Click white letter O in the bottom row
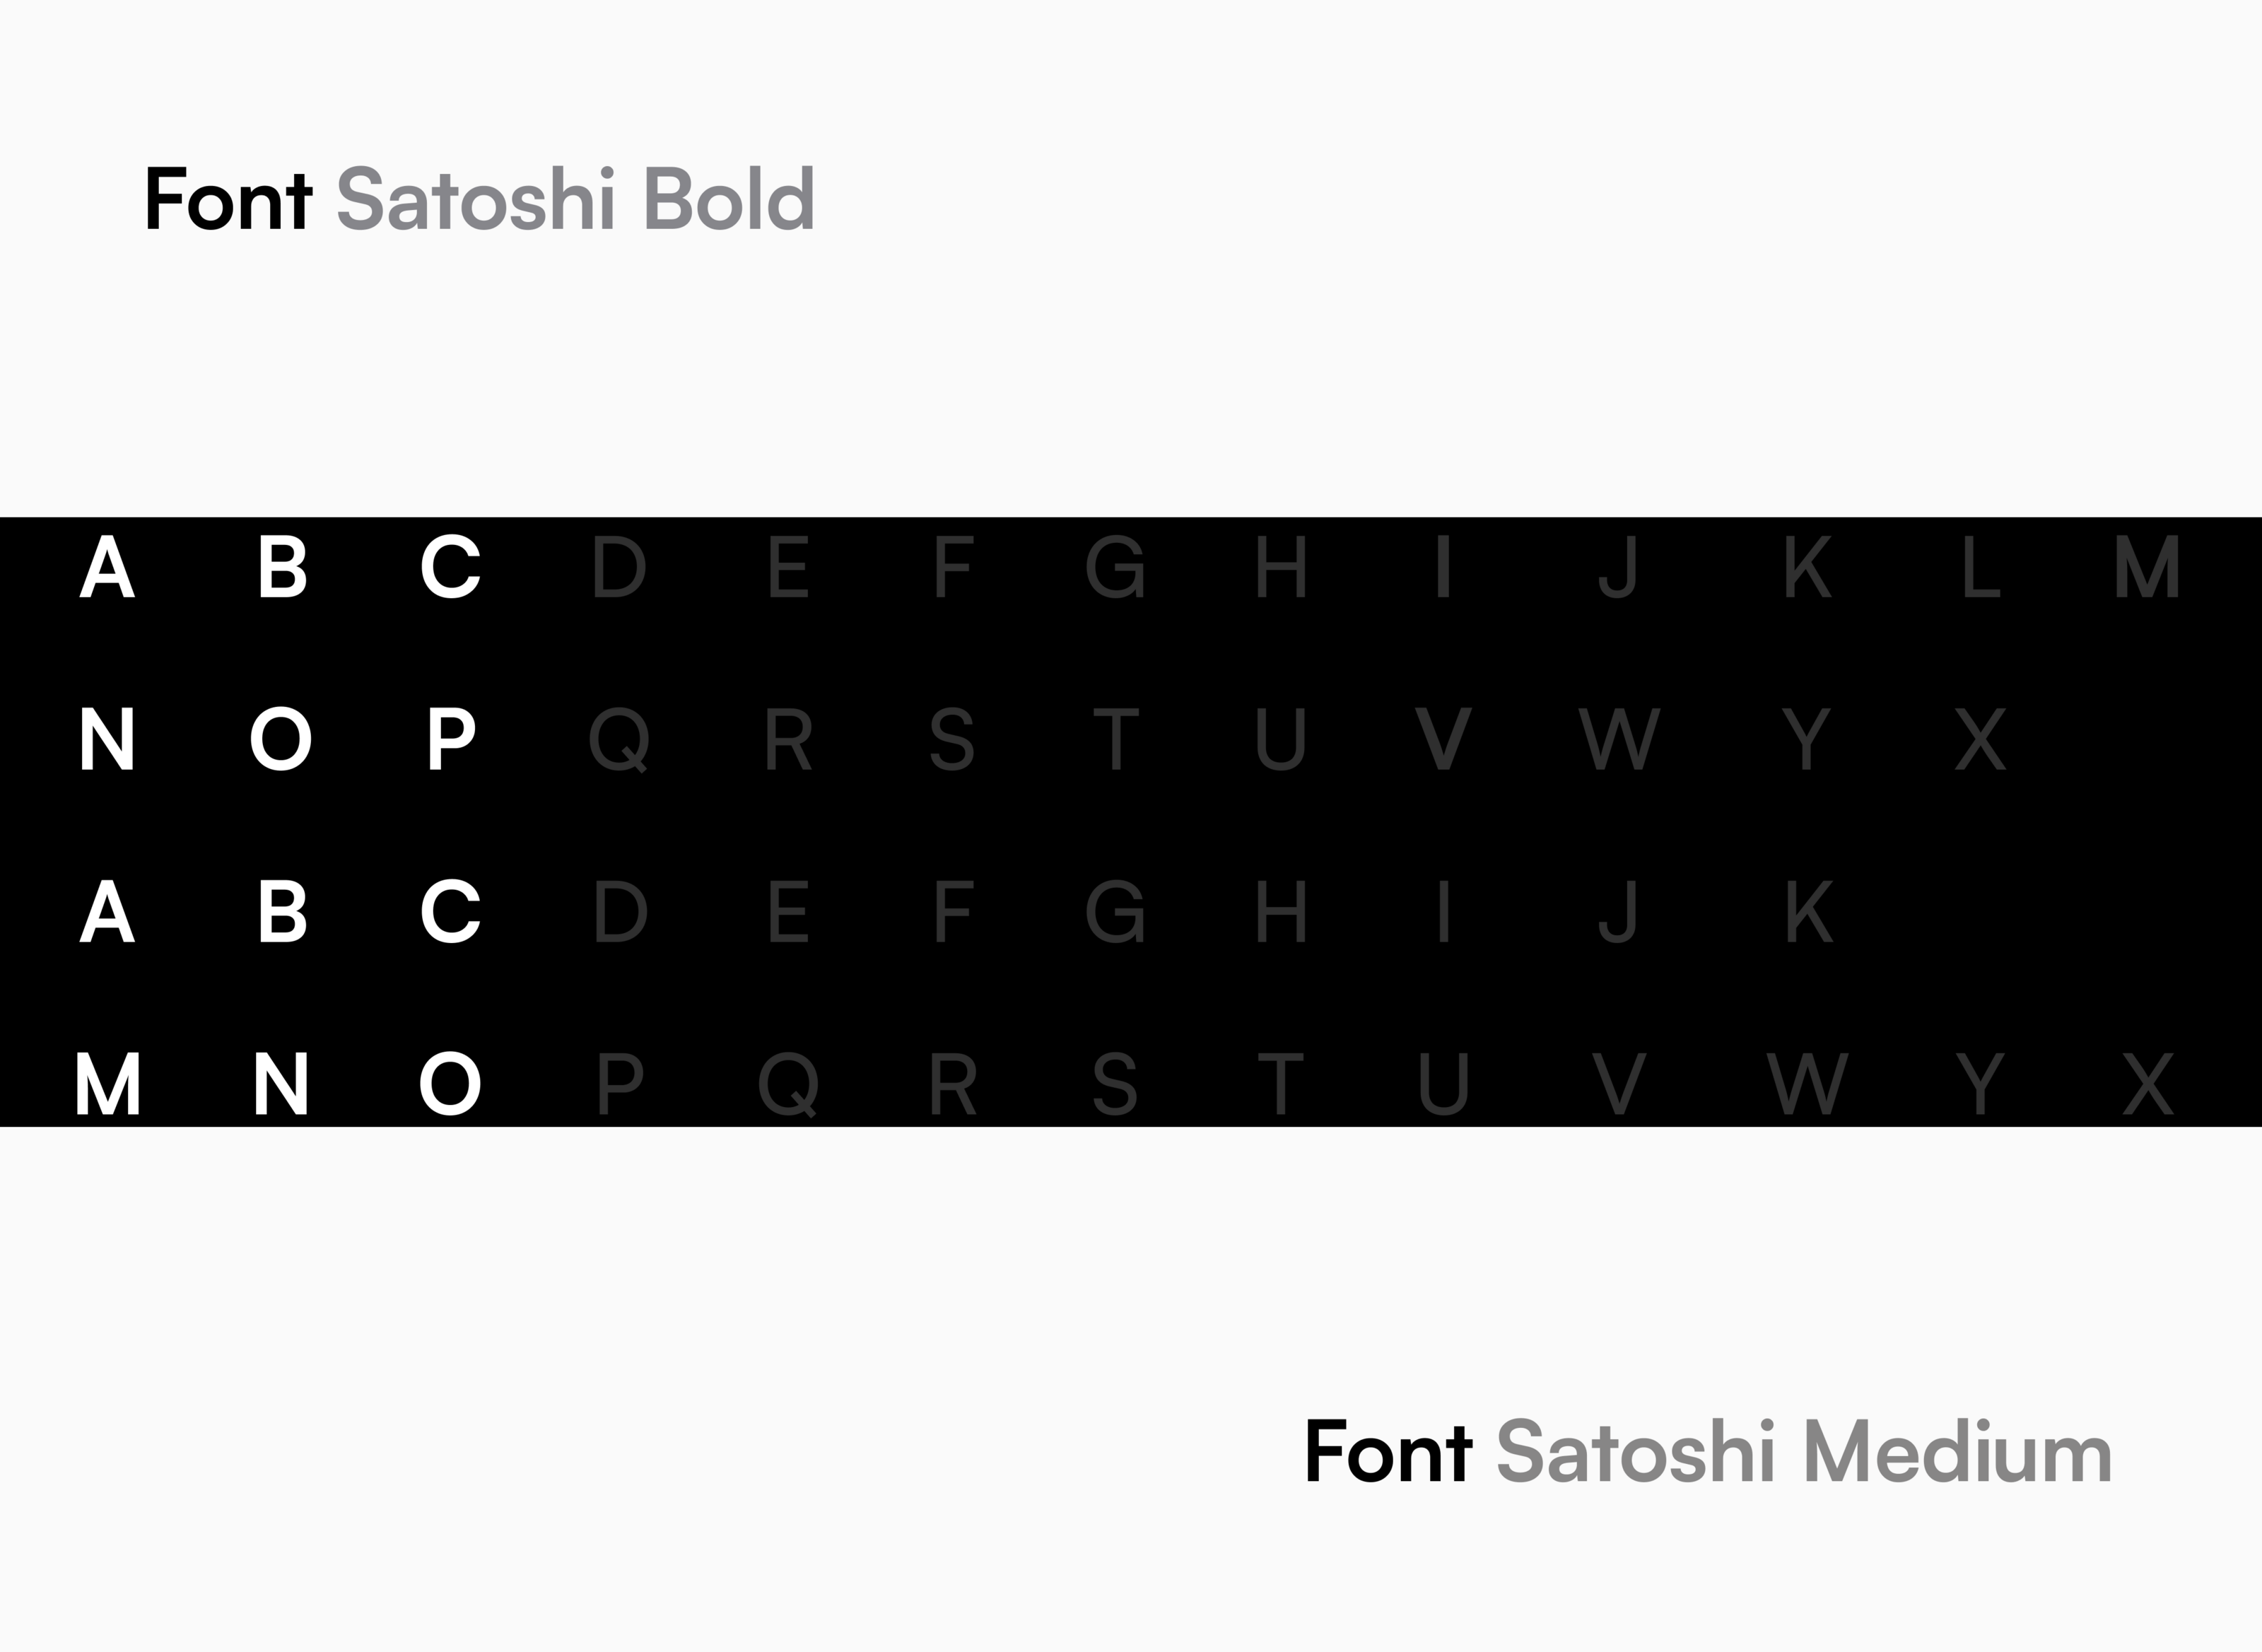This screenshot has height=1652, width=2262. 450,1084
